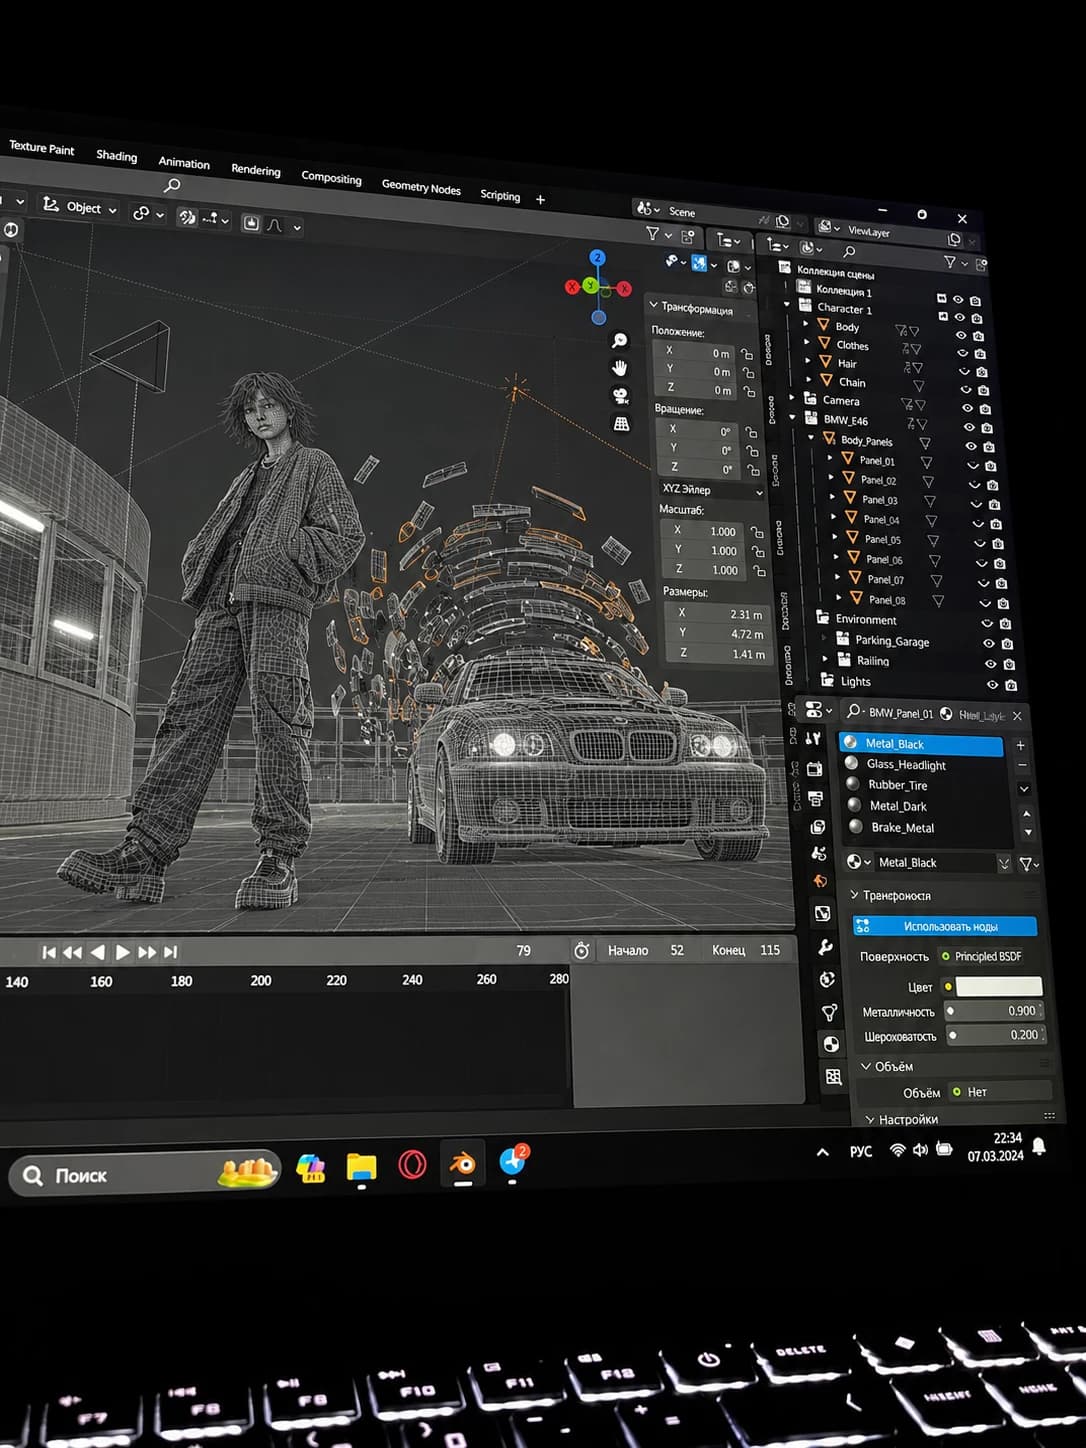
Task: Open the Modifiers wrench tab icon
Action: [825, 947]
